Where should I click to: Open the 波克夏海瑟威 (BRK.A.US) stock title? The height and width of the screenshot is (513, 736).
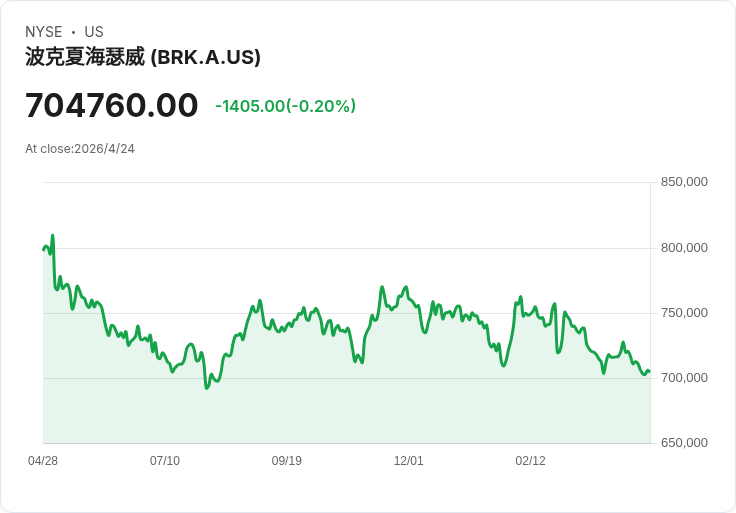[143, 57]
